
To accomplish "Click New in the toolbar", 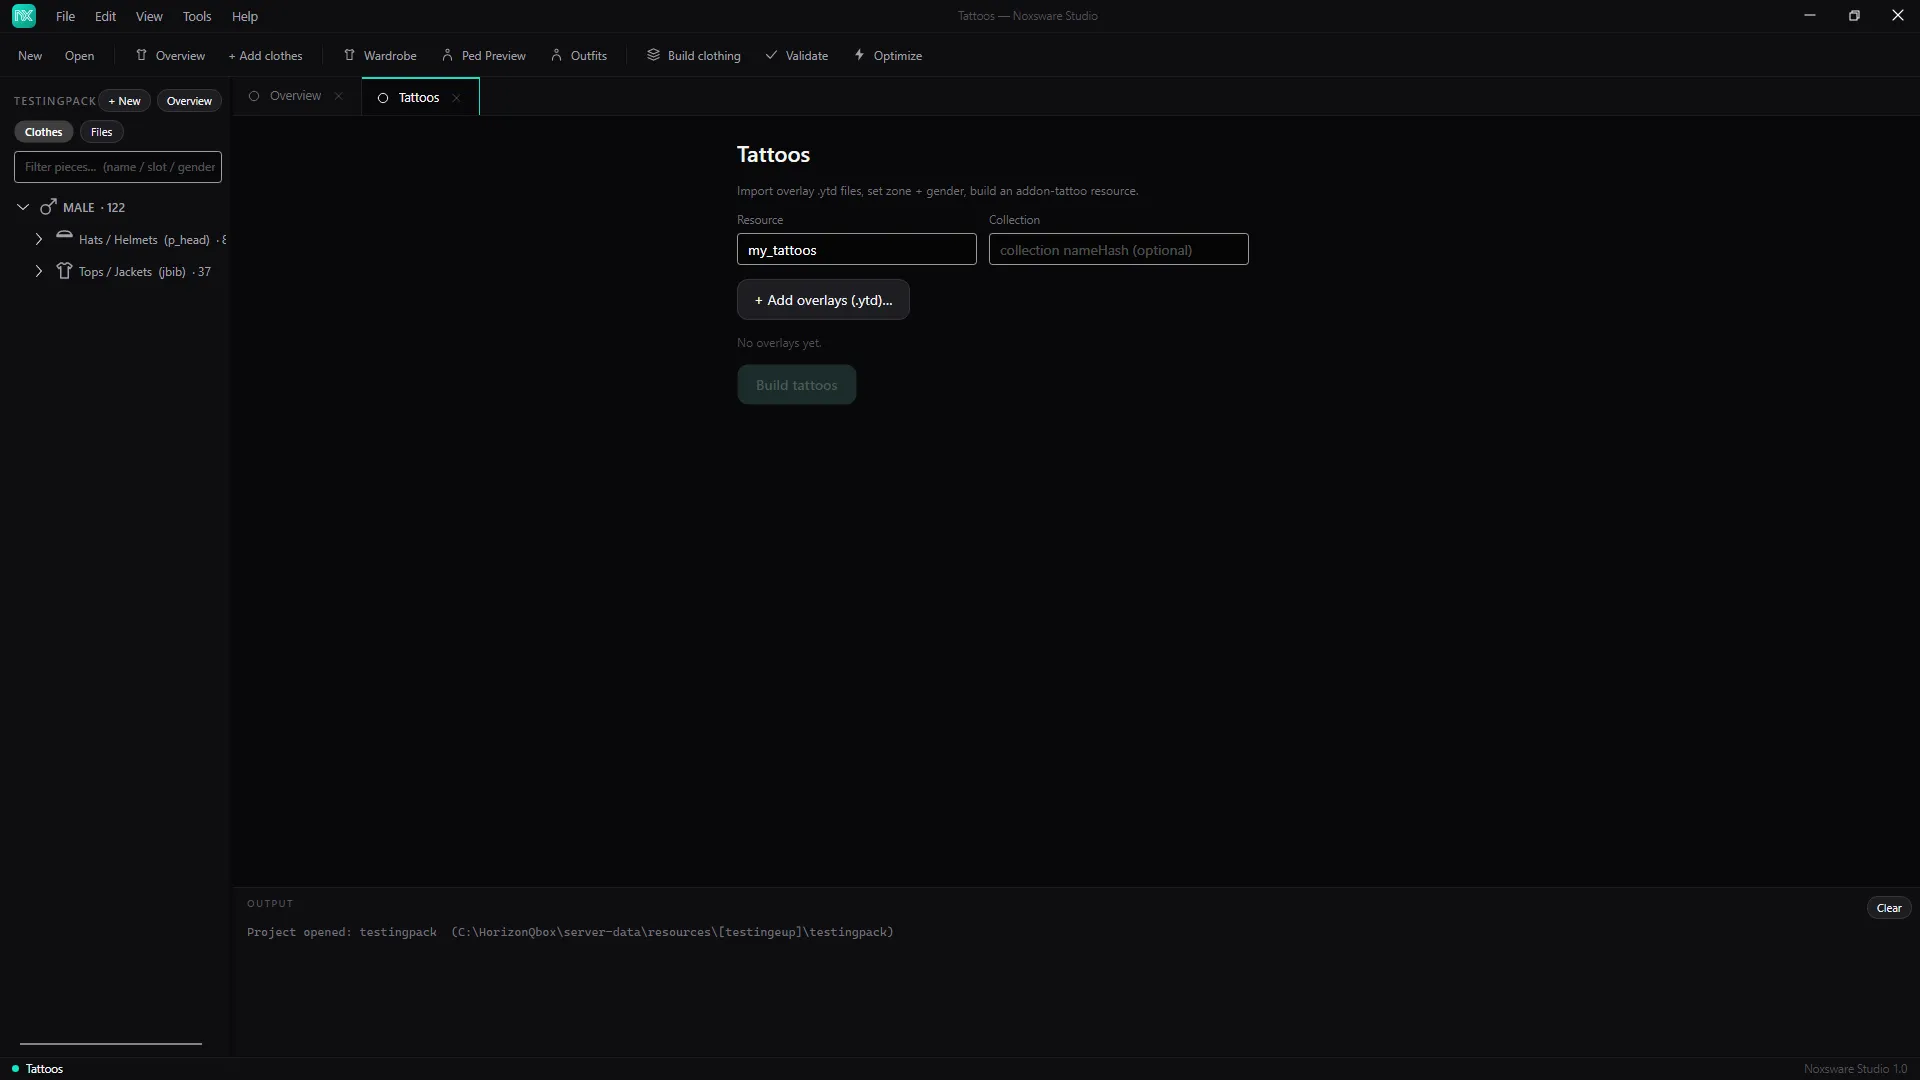I will [x=30, y=56].
